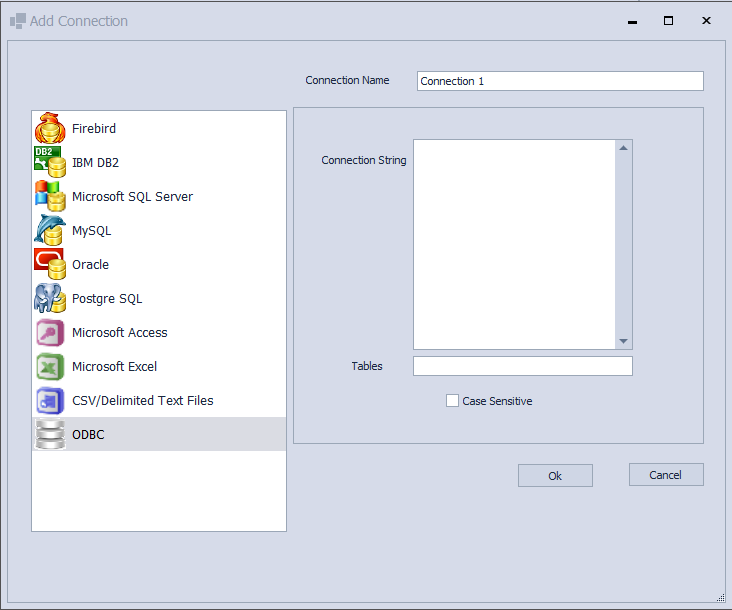Screen dimensions: 732x610
Task: Choose the CSV/Delimited Text Files icon
Action: [x=50, y=400]
